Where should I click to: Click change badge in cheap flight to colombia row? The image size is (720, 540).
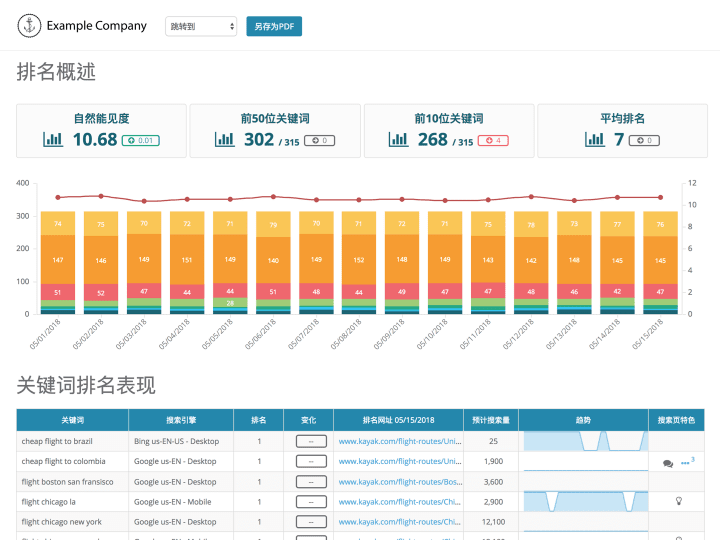311,461
